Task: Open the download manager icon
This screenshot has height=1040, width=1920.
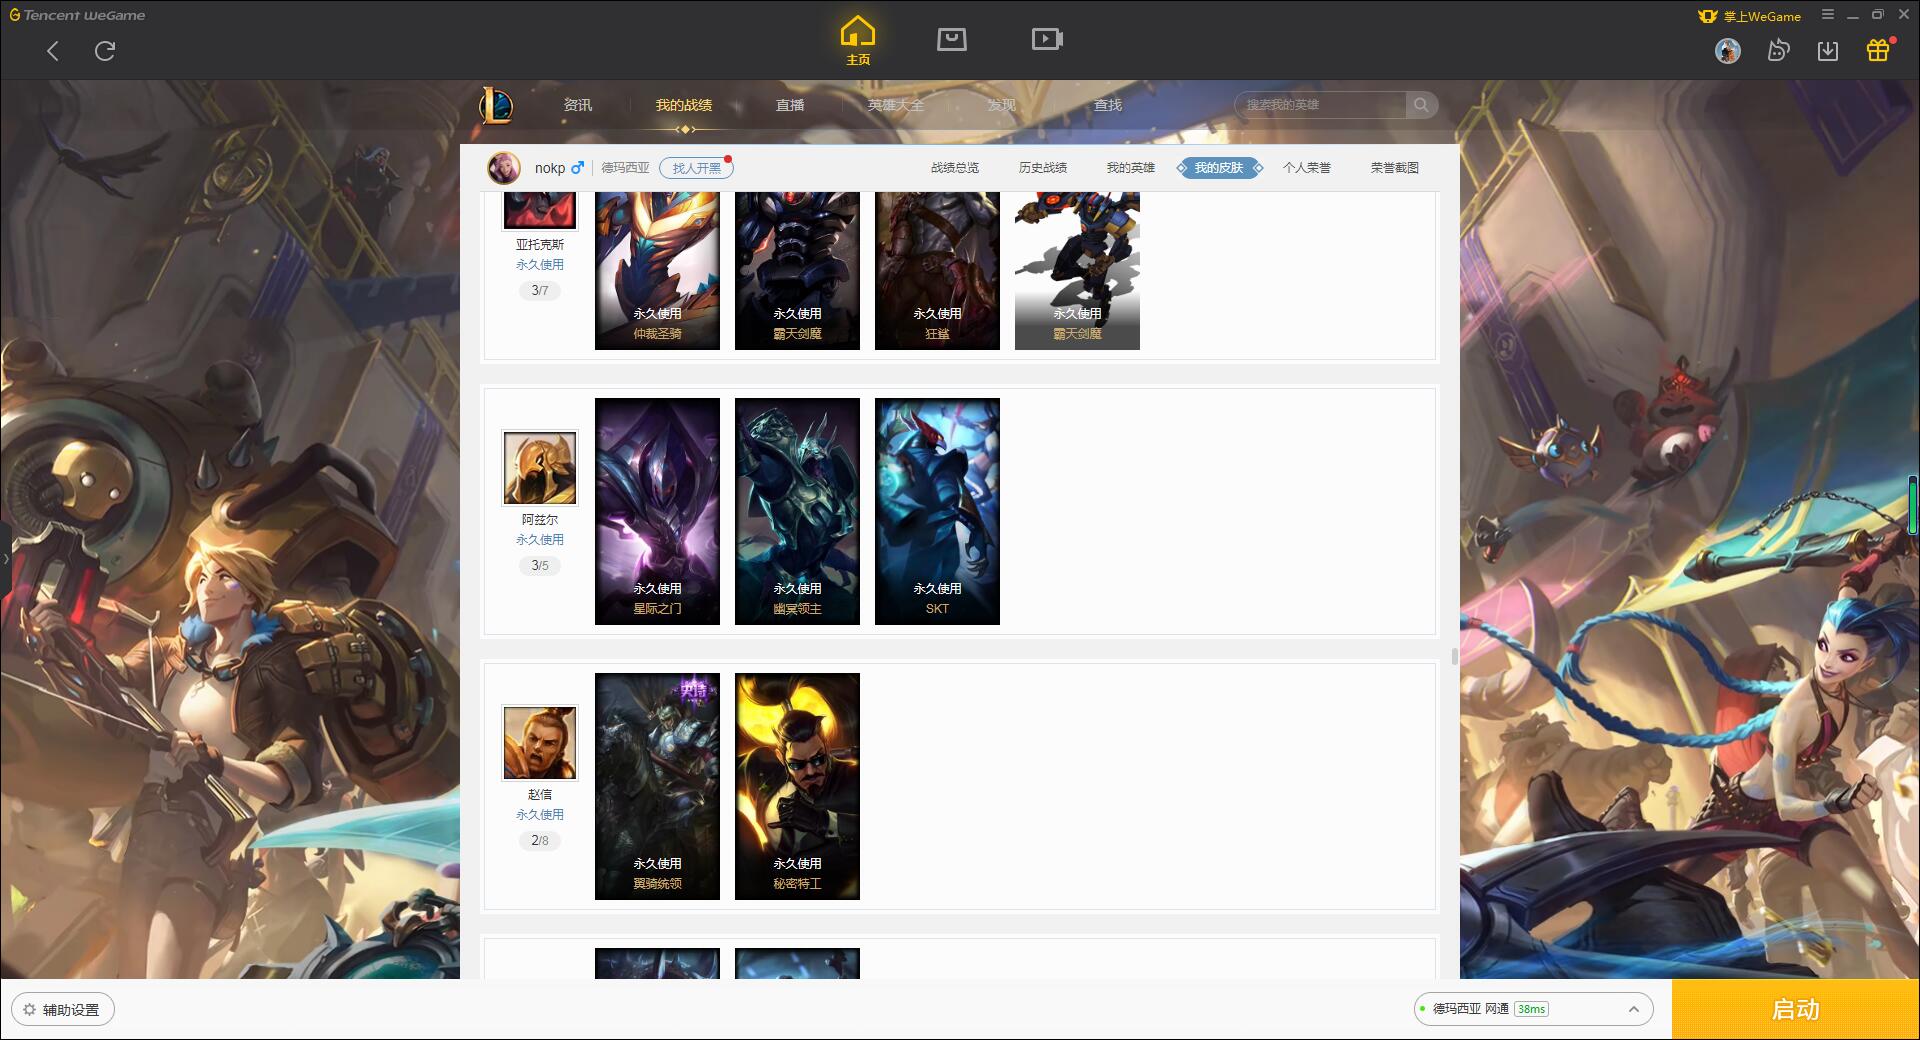Action: tap(1828, 51)
